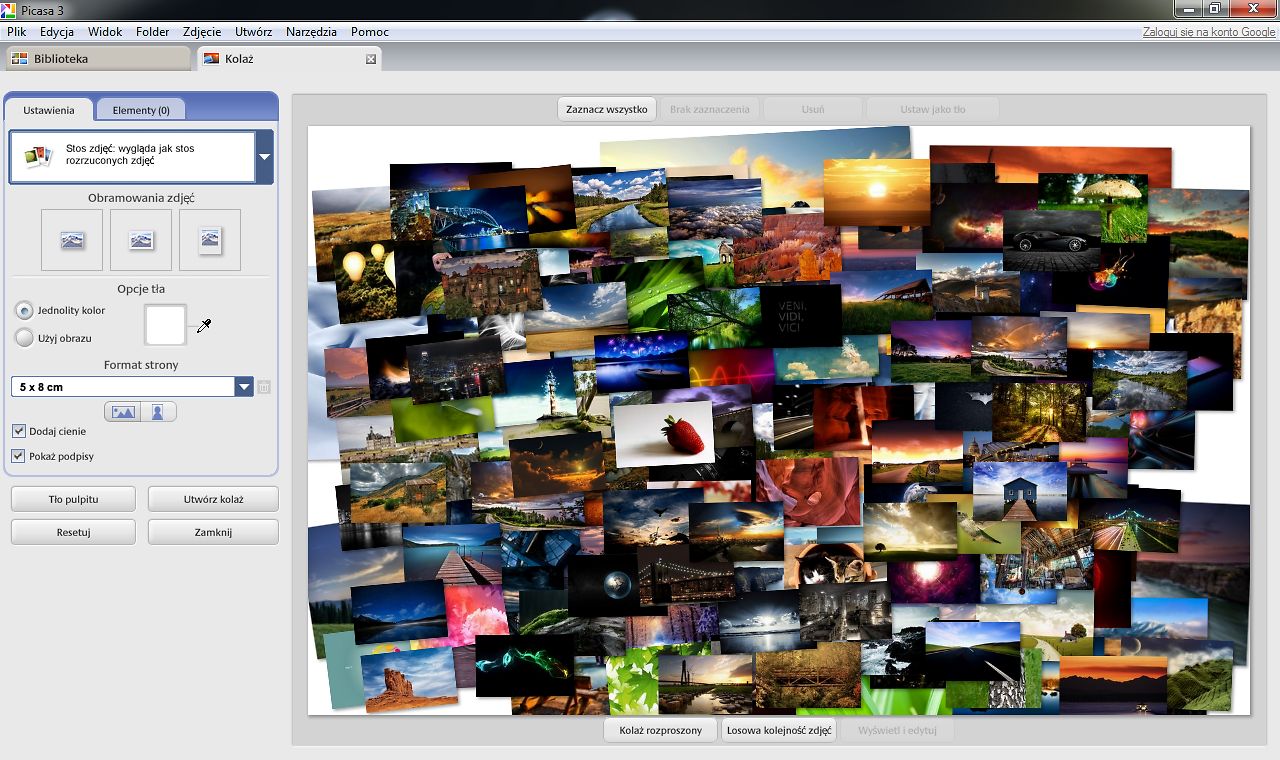Choose the Użyj obrazu radio option

pos(24,338)
